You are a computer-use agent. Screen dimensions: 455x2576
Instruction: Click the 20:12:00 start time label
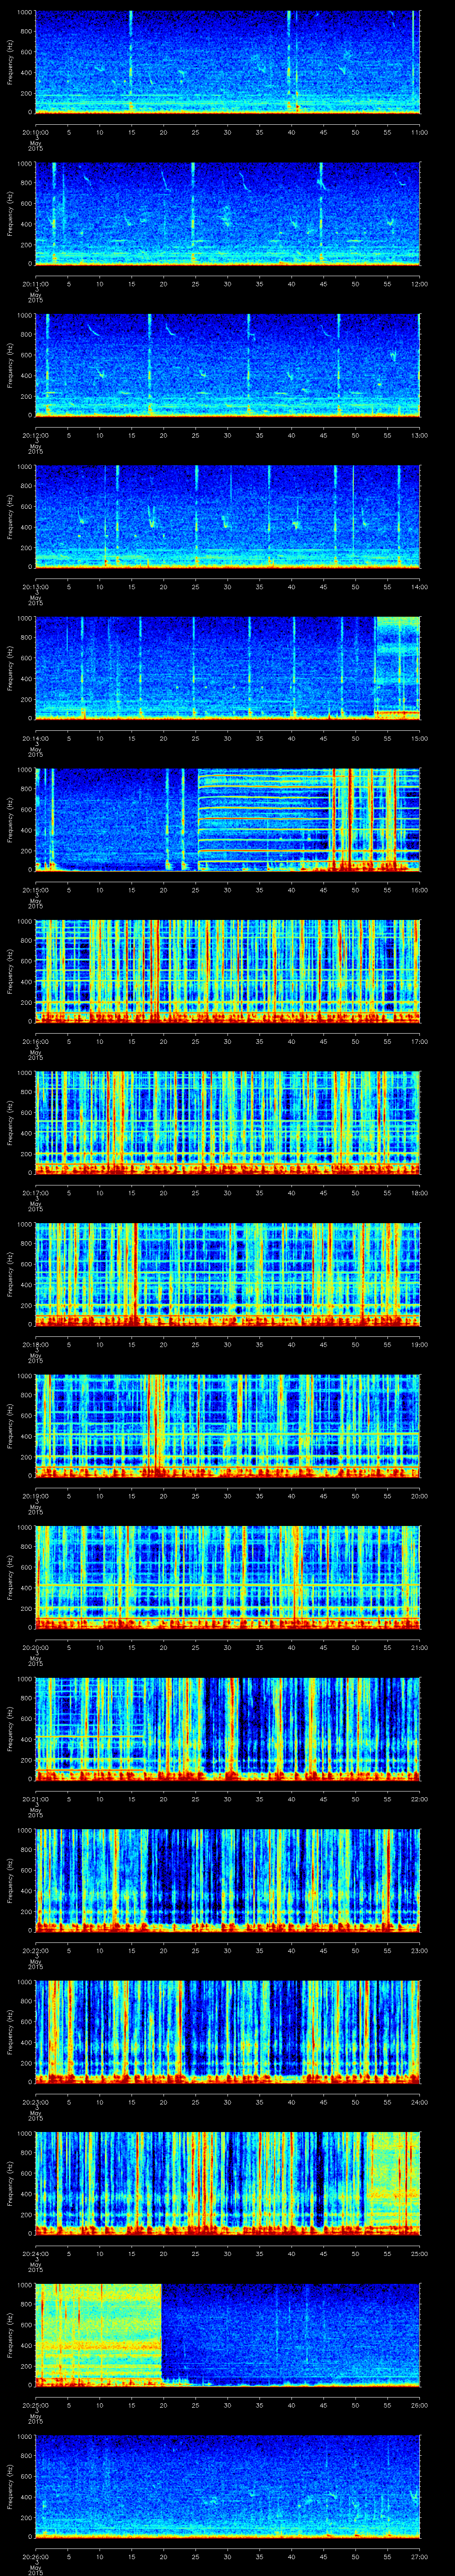(35, 435)
